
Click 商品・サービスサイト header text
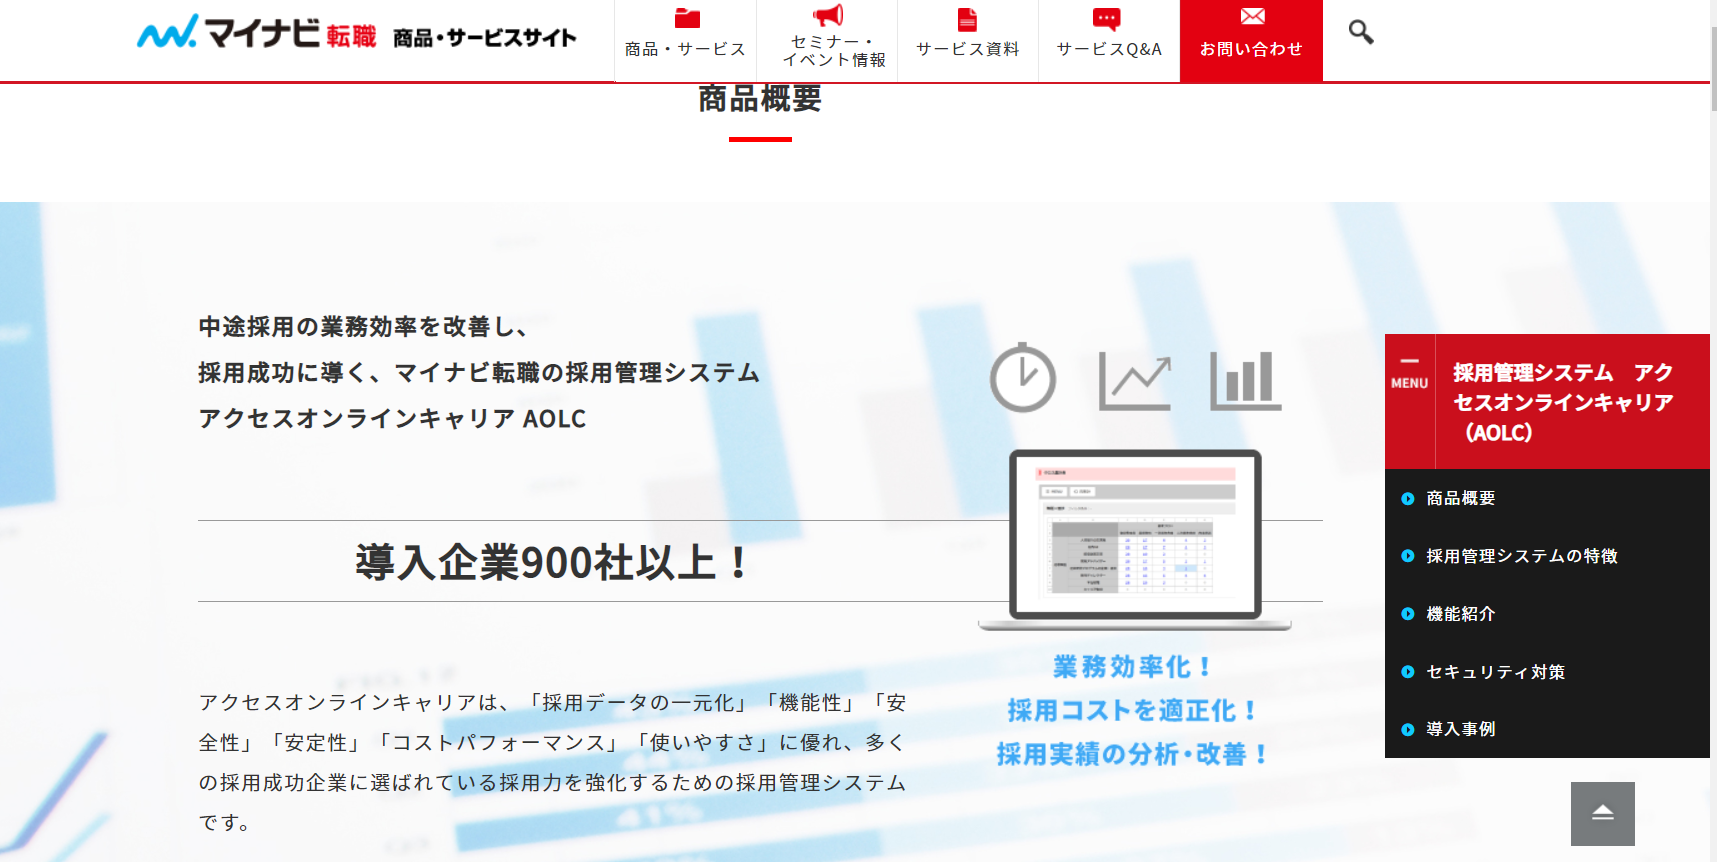(485, 38)
